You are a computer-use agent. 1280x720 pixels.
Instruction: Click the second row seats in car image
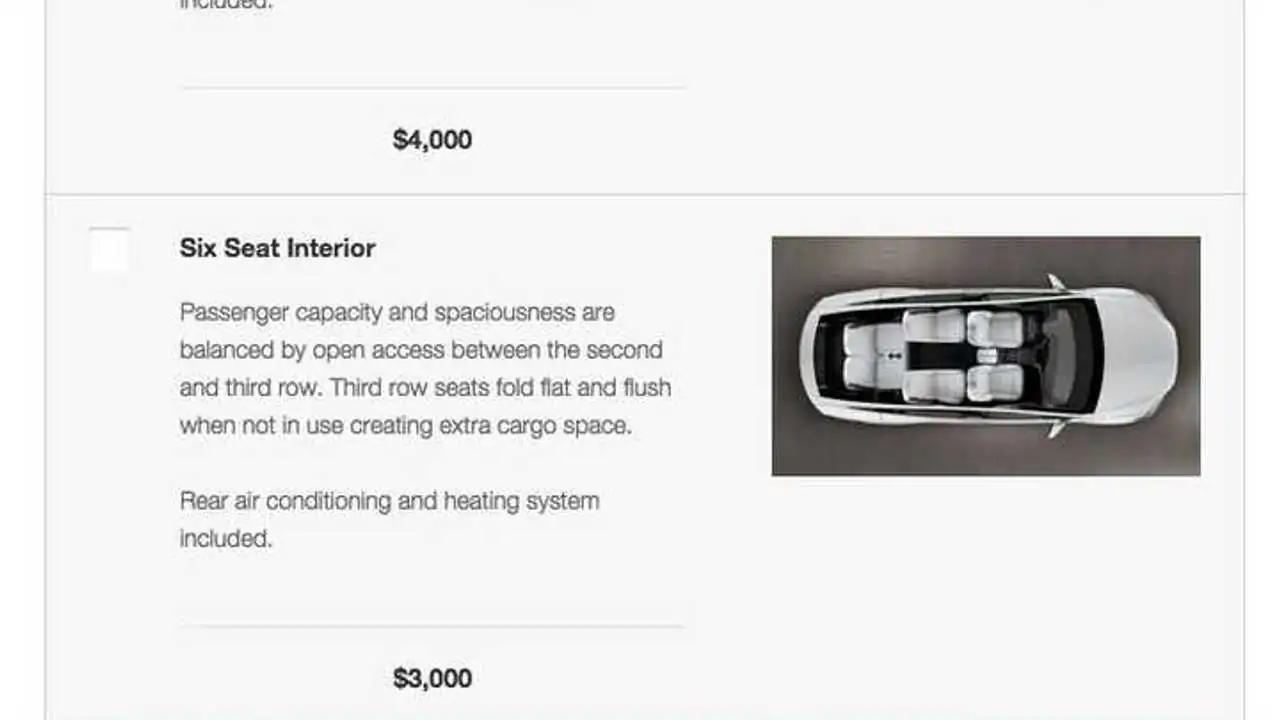pos(934,356)
